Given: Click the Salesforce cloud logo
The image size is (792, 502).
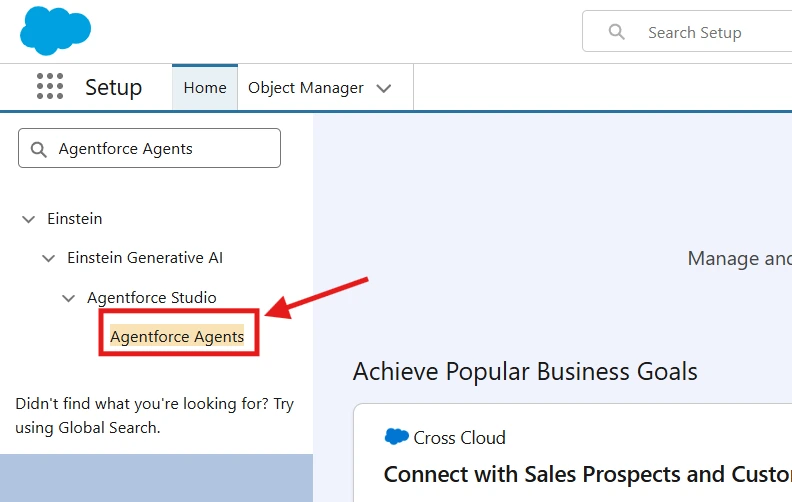Looking at the screenshot, I should coord(55,30).
